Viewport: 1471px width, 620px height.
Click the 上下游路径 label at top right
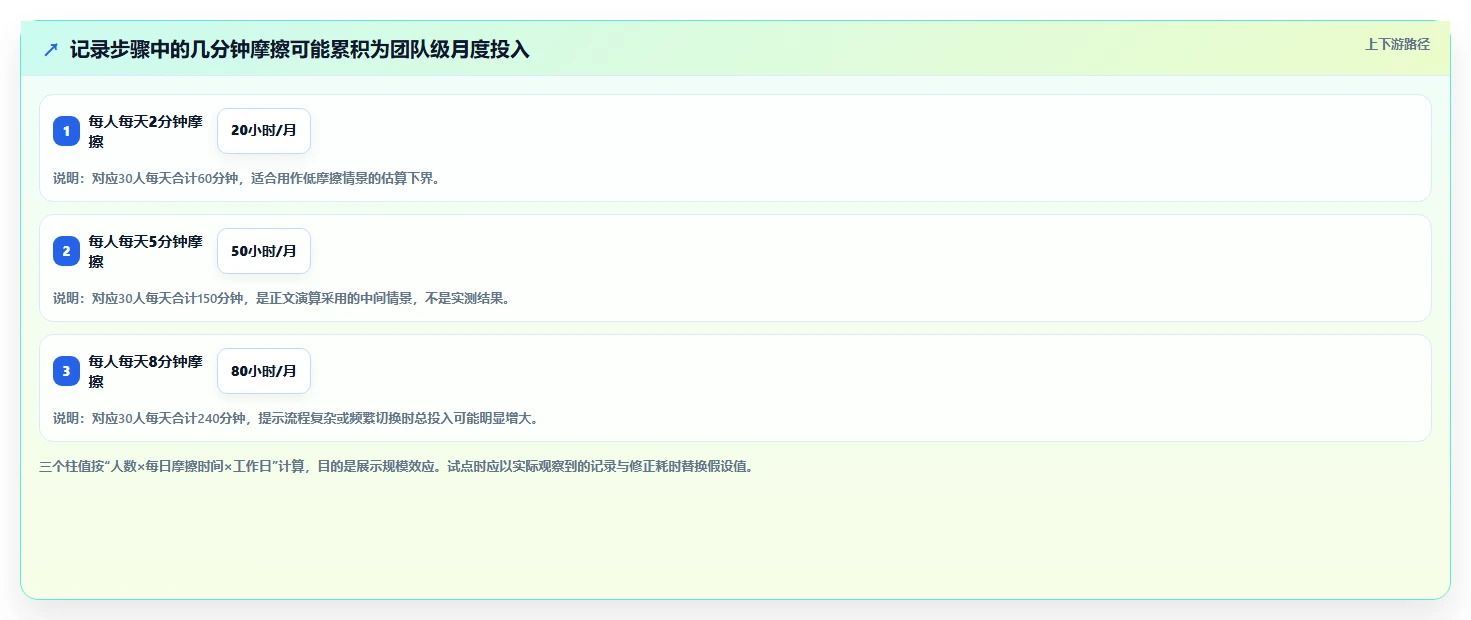point(1397,44)
